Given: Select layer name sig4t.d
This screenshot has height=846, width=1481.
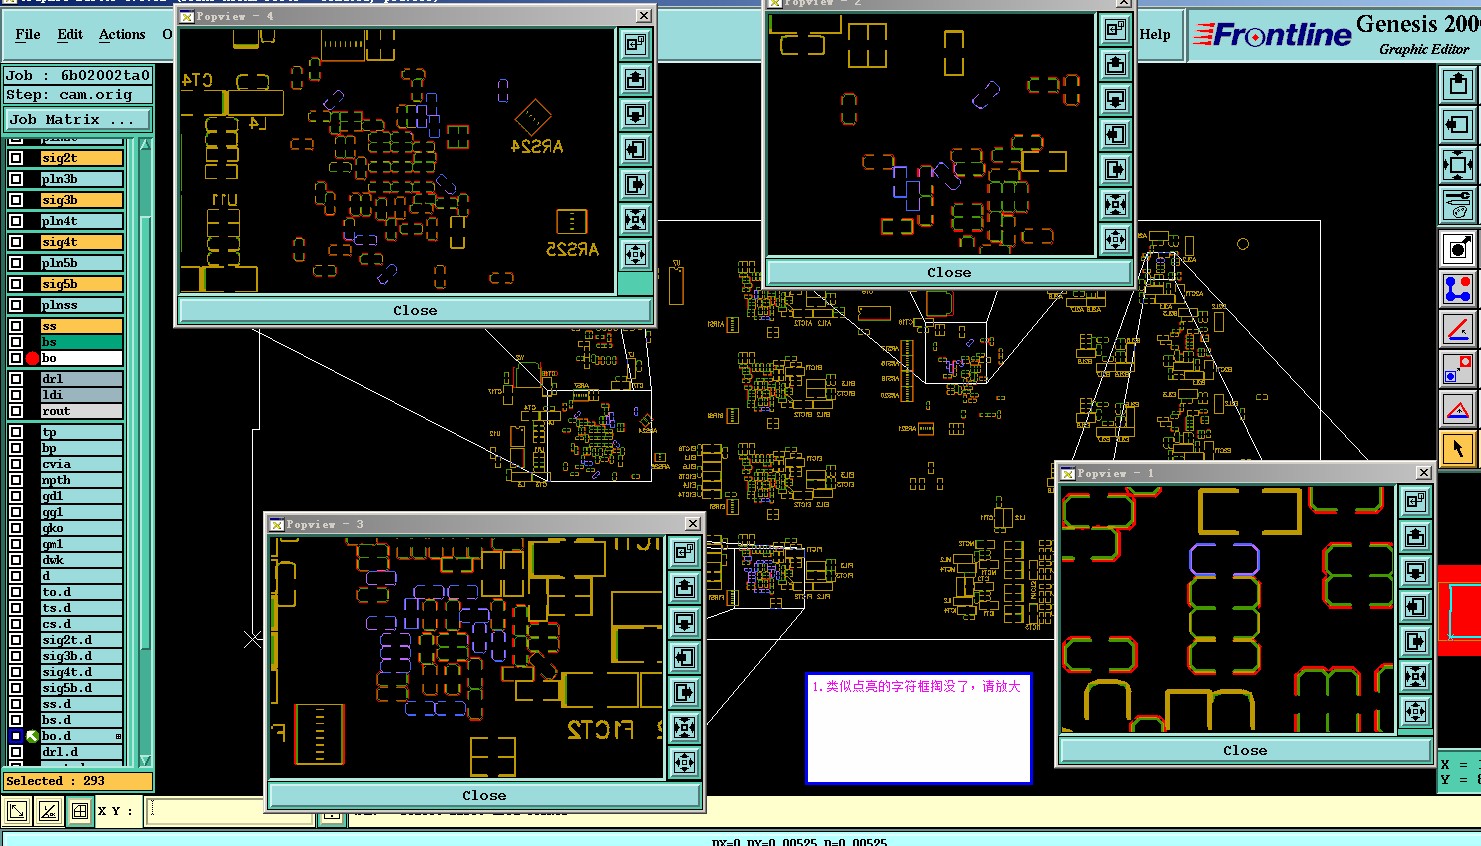Looking at the screenshot, I should coord(82,672).
